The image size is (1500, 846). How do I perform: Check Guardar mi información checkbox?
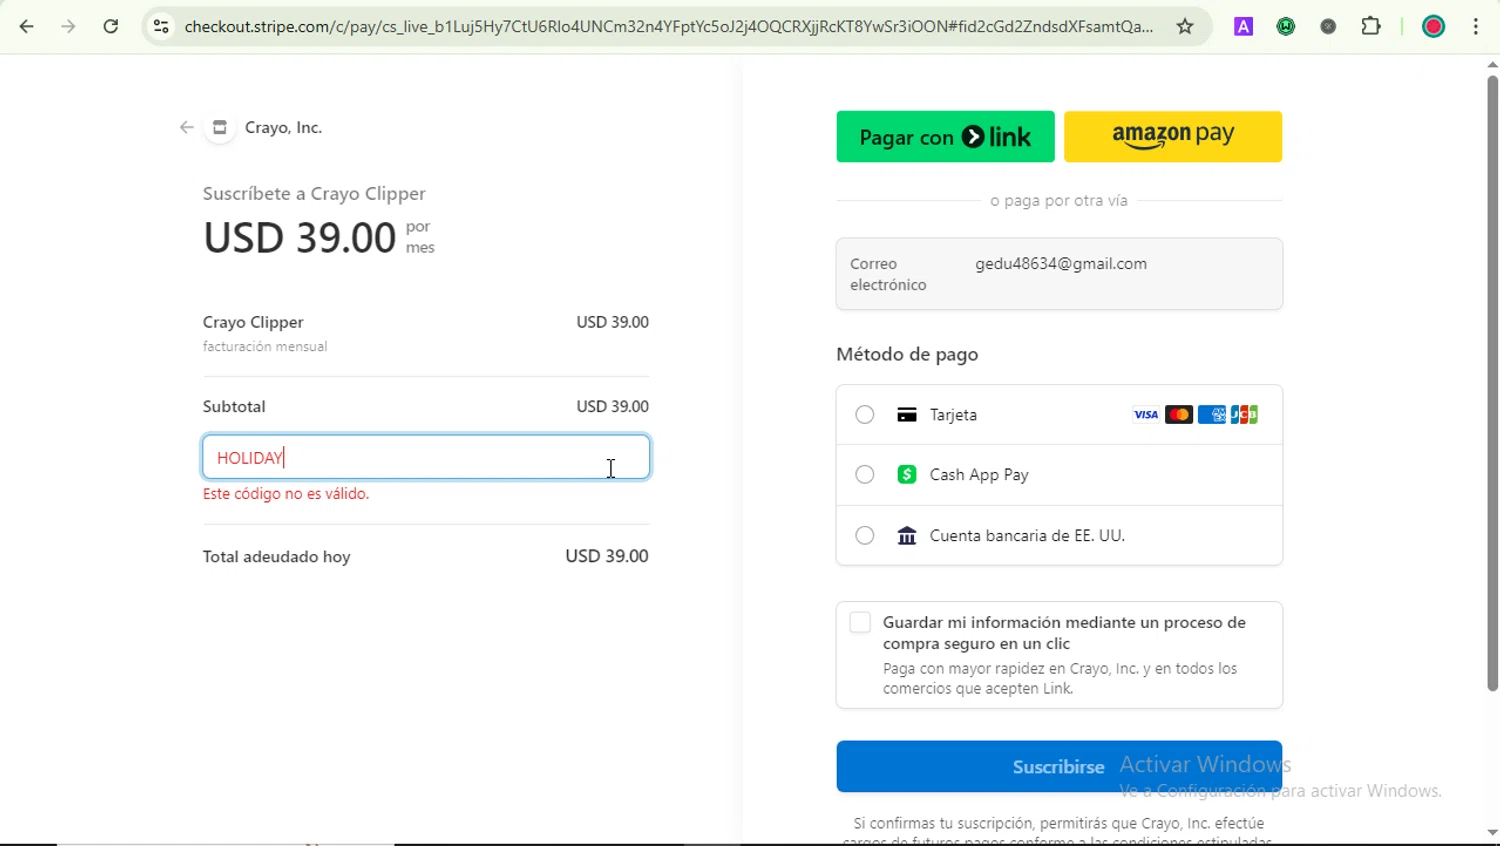point(860,622)
